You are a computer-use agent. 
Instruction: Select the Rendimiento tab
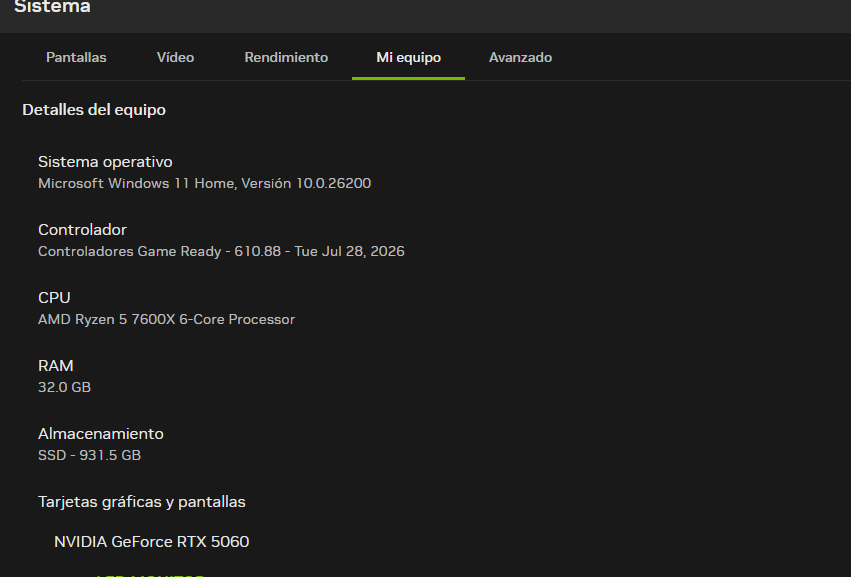point(286,58)
